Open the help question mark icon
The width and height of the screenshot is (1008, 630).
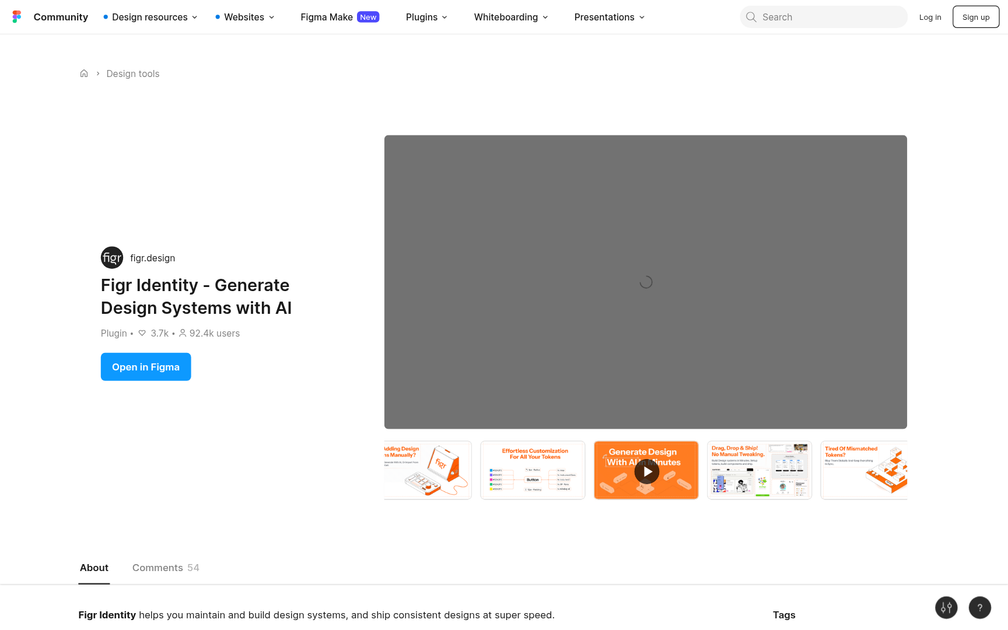[979, 607]
